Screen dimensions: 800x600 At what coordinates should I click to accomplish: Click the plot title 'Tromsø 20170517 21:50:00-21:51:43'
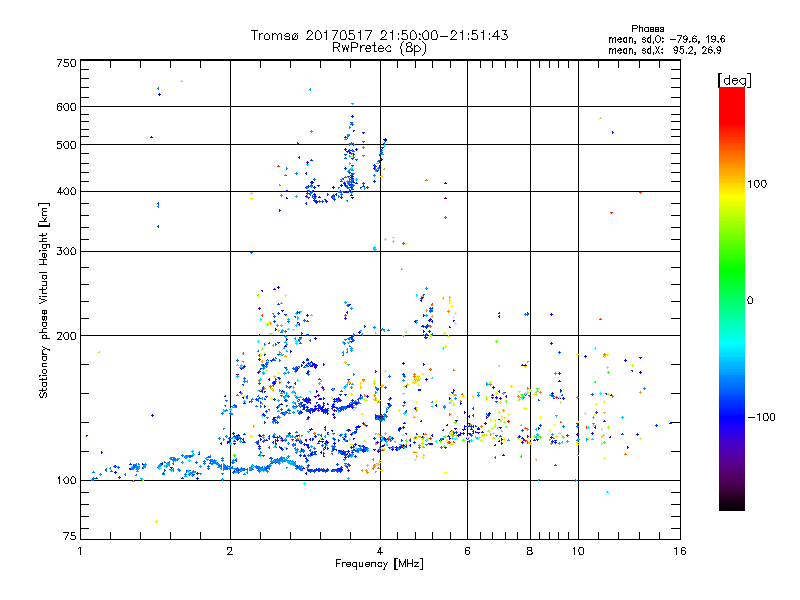379,35
